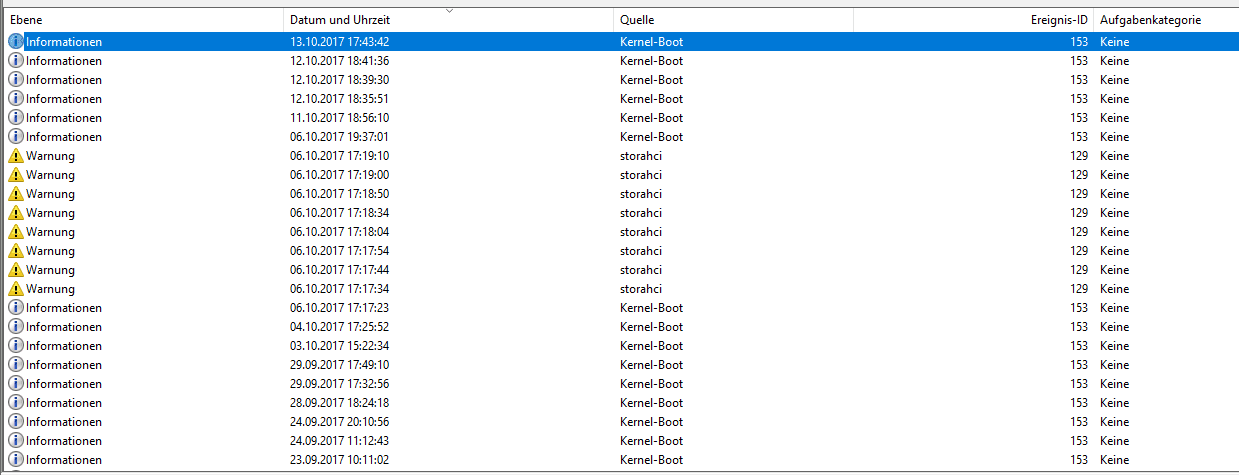
Task: Select the date 06.10.2017 17:19:10
Action: pos(339,156)
